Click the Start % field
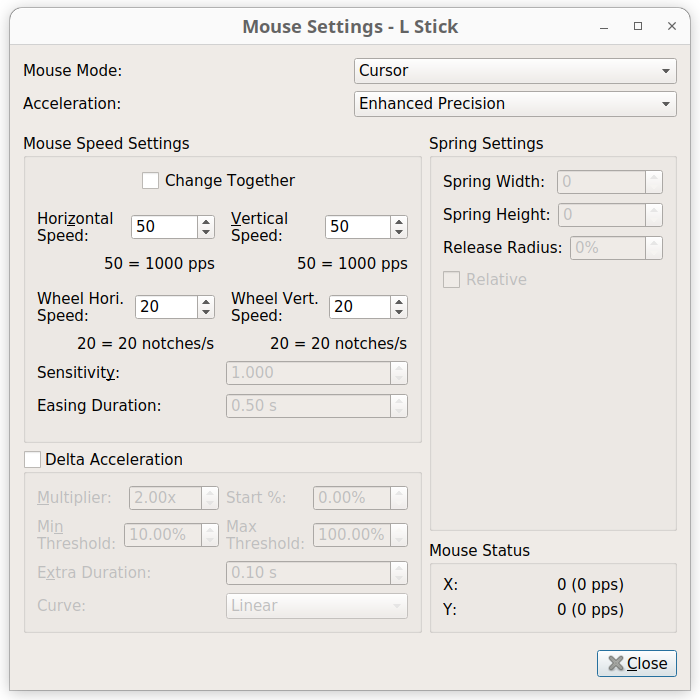Viewport: 700px width, 700px height. pyautogui.click(x=352, y=498)
